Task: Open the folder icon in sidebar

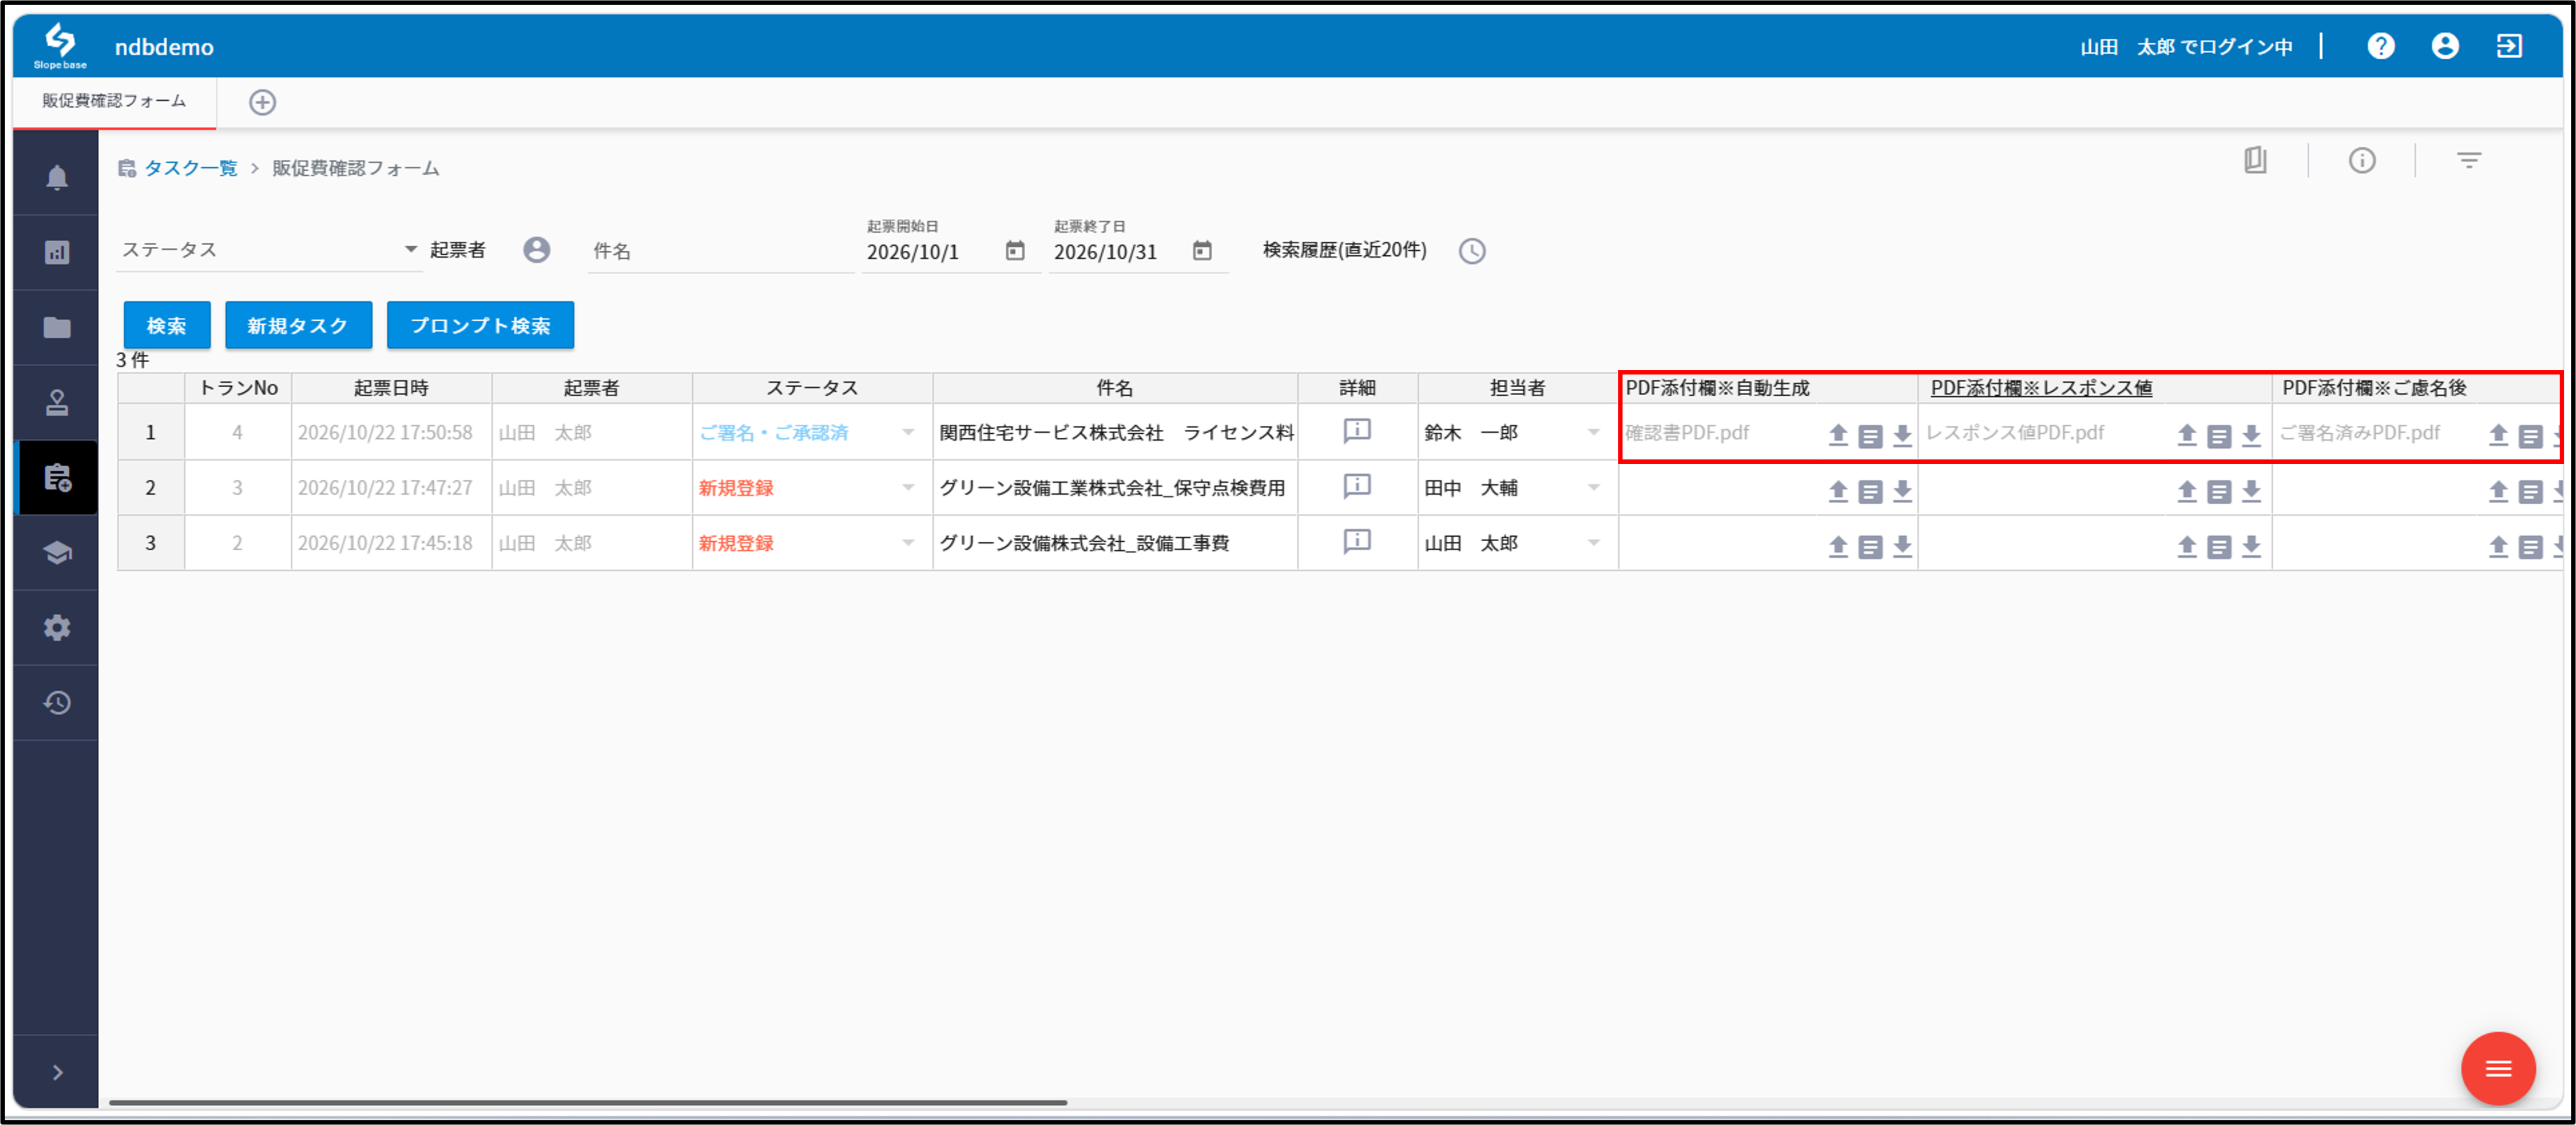Action: (57, 327)
